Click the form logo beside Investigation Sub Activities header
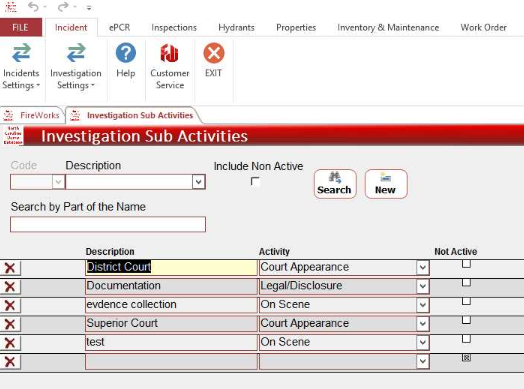Viewport: 524px width, 389px height. pos(13,135)
